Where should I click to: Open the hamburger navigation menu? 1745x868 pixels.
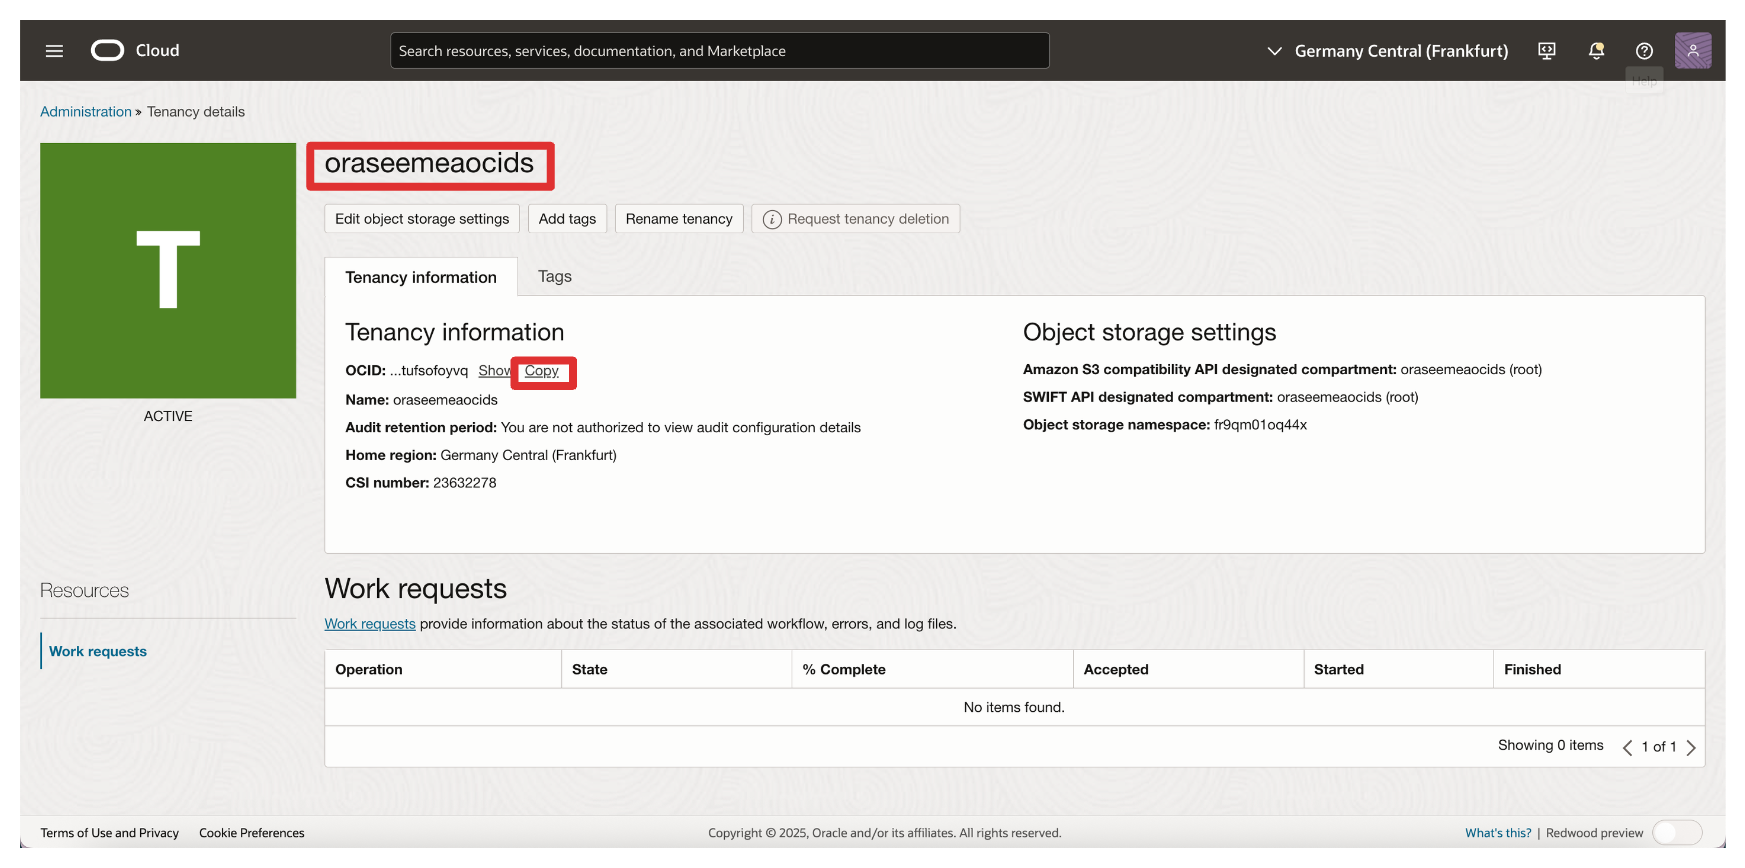(54, 51)
